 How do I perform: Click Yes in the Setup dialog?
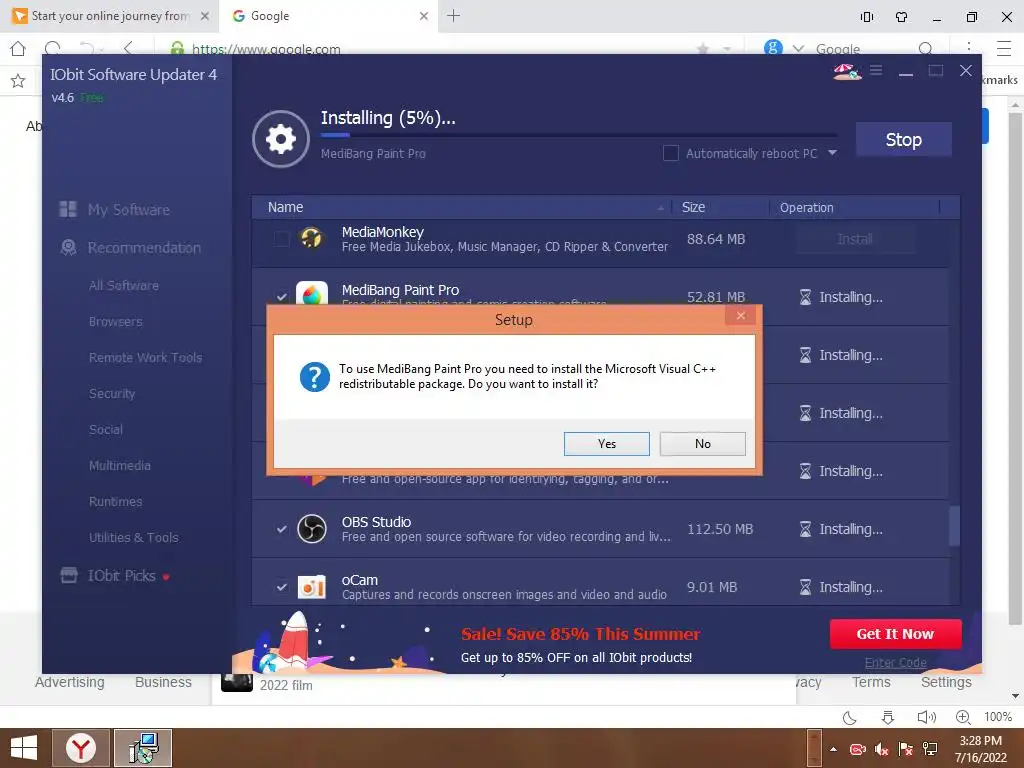point(606,443)
